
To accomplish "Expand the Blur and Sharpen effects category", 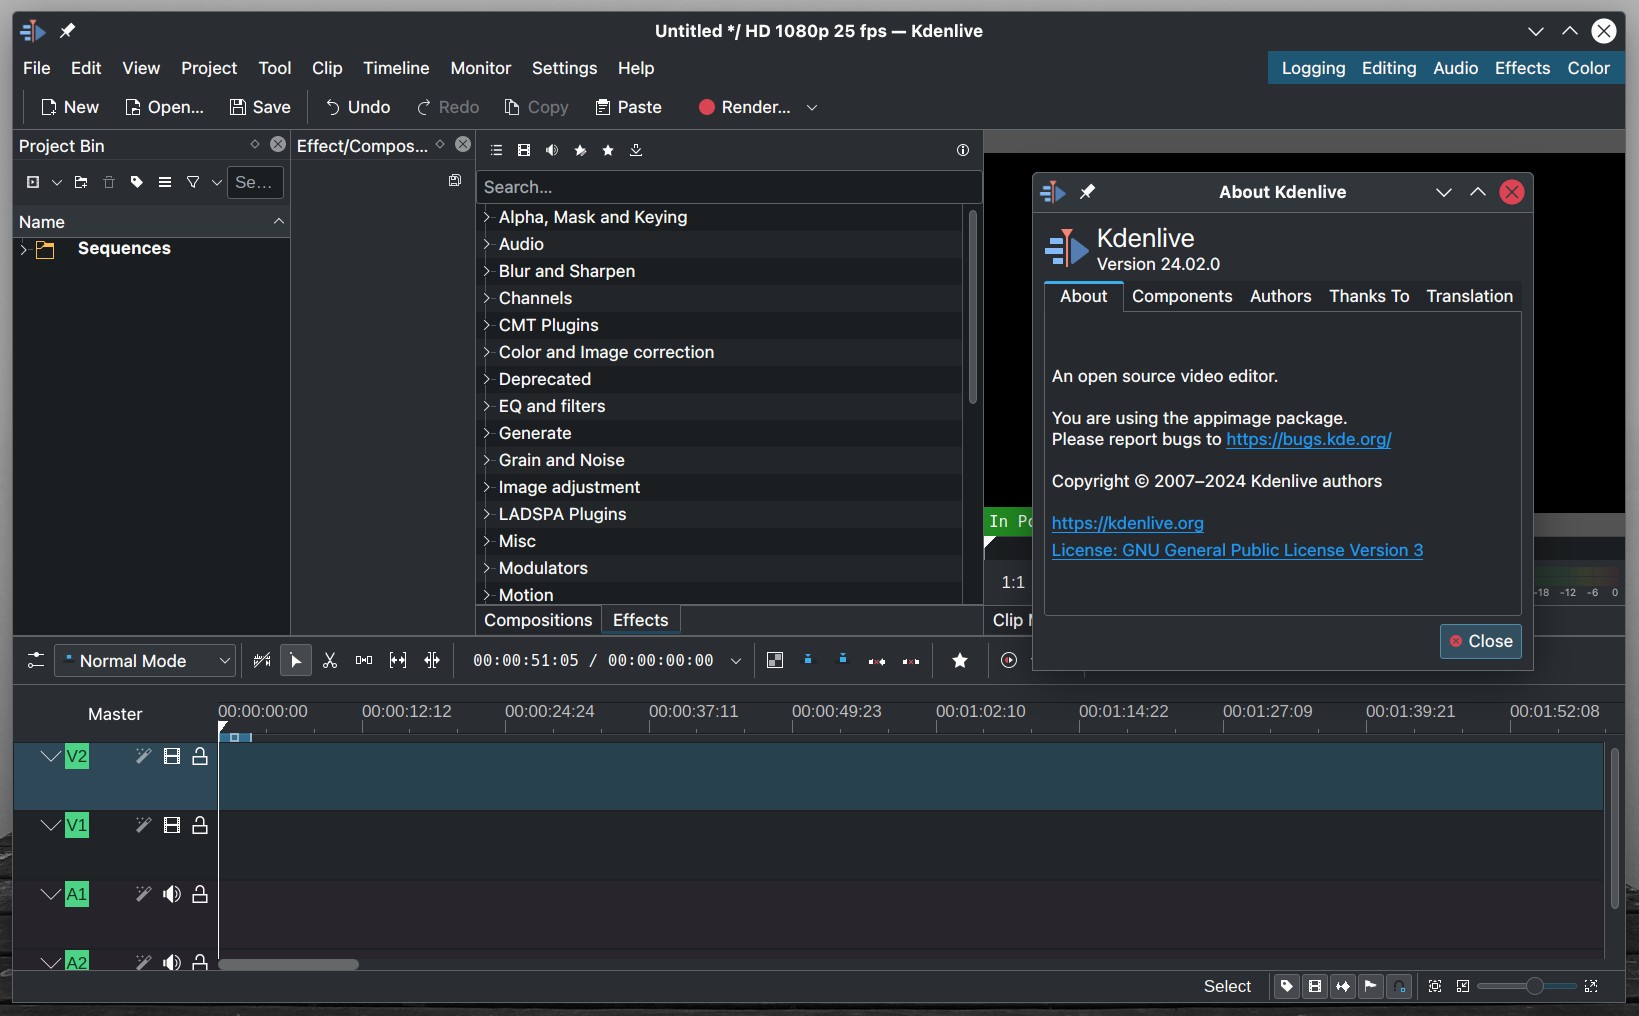I will pyautogui.click(x=487, y=271).
